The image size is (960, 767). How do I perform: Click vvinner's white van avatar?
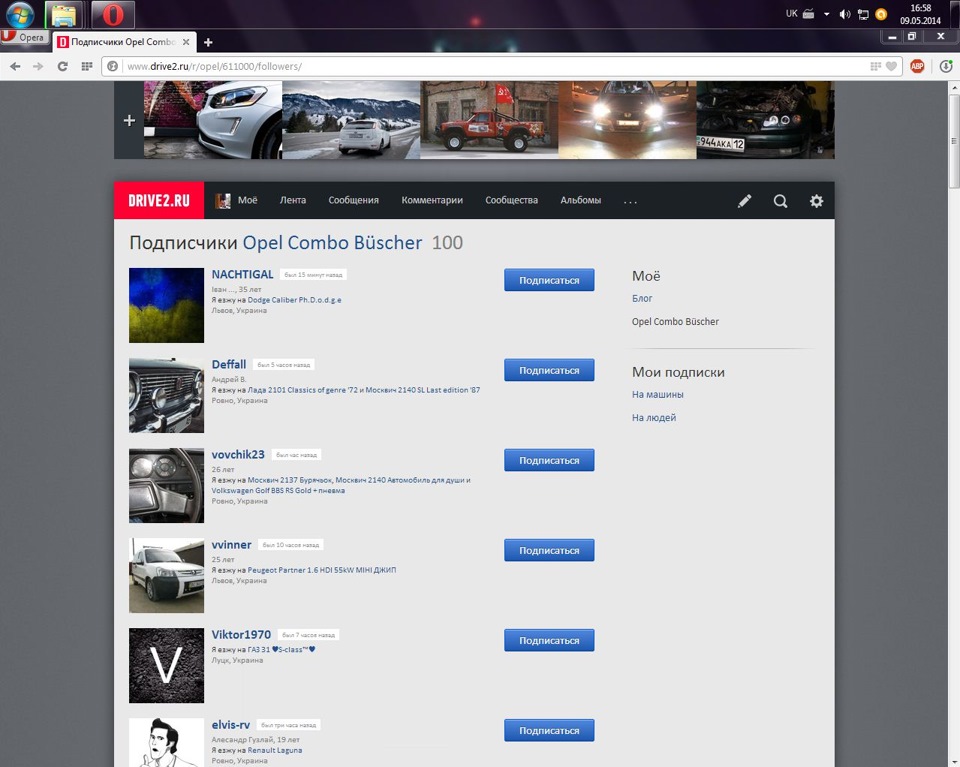pyautogui.click(x=167, y=575)
